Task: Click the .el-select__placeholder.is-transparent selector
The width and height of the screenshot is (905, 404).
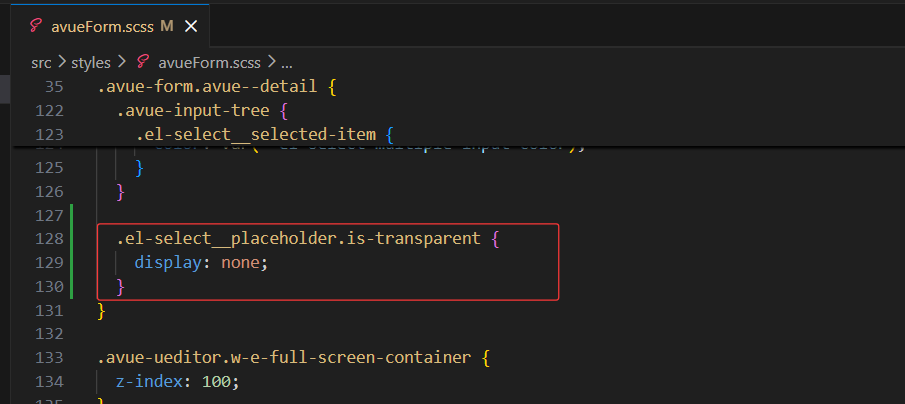Action: pyautogui.click(x=298, y=238)
